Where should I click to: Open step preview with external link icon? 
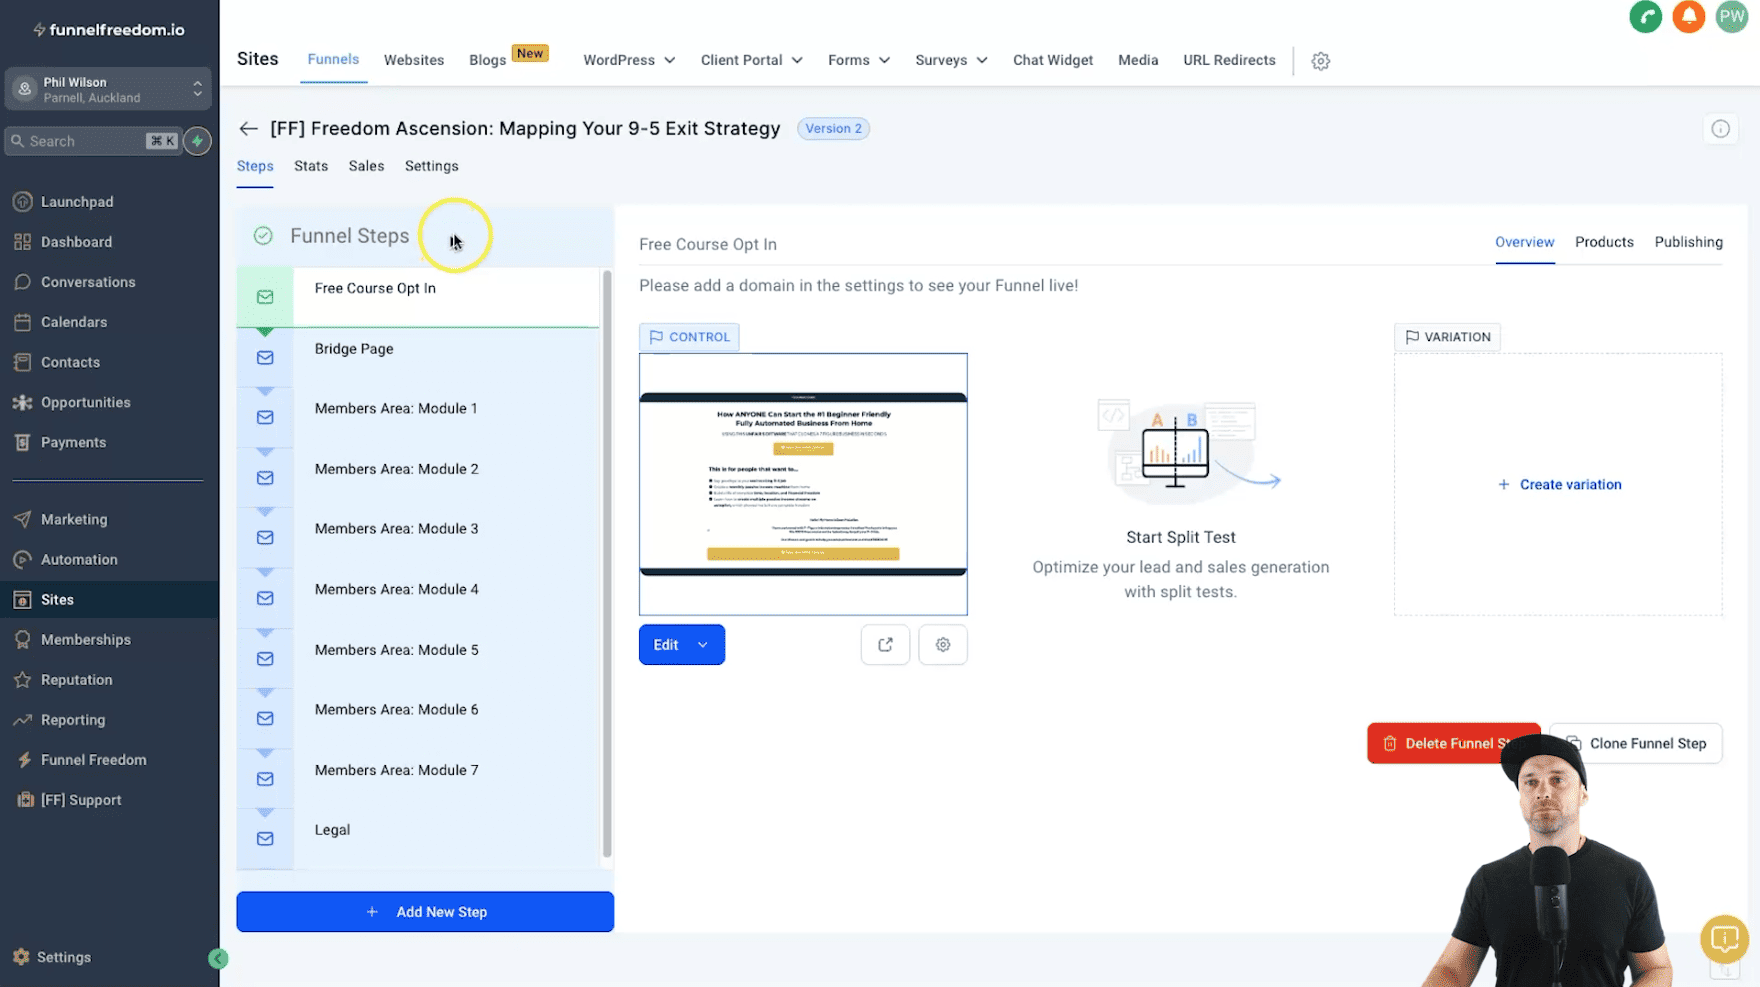pyautogui.click(x=885, y=644)
